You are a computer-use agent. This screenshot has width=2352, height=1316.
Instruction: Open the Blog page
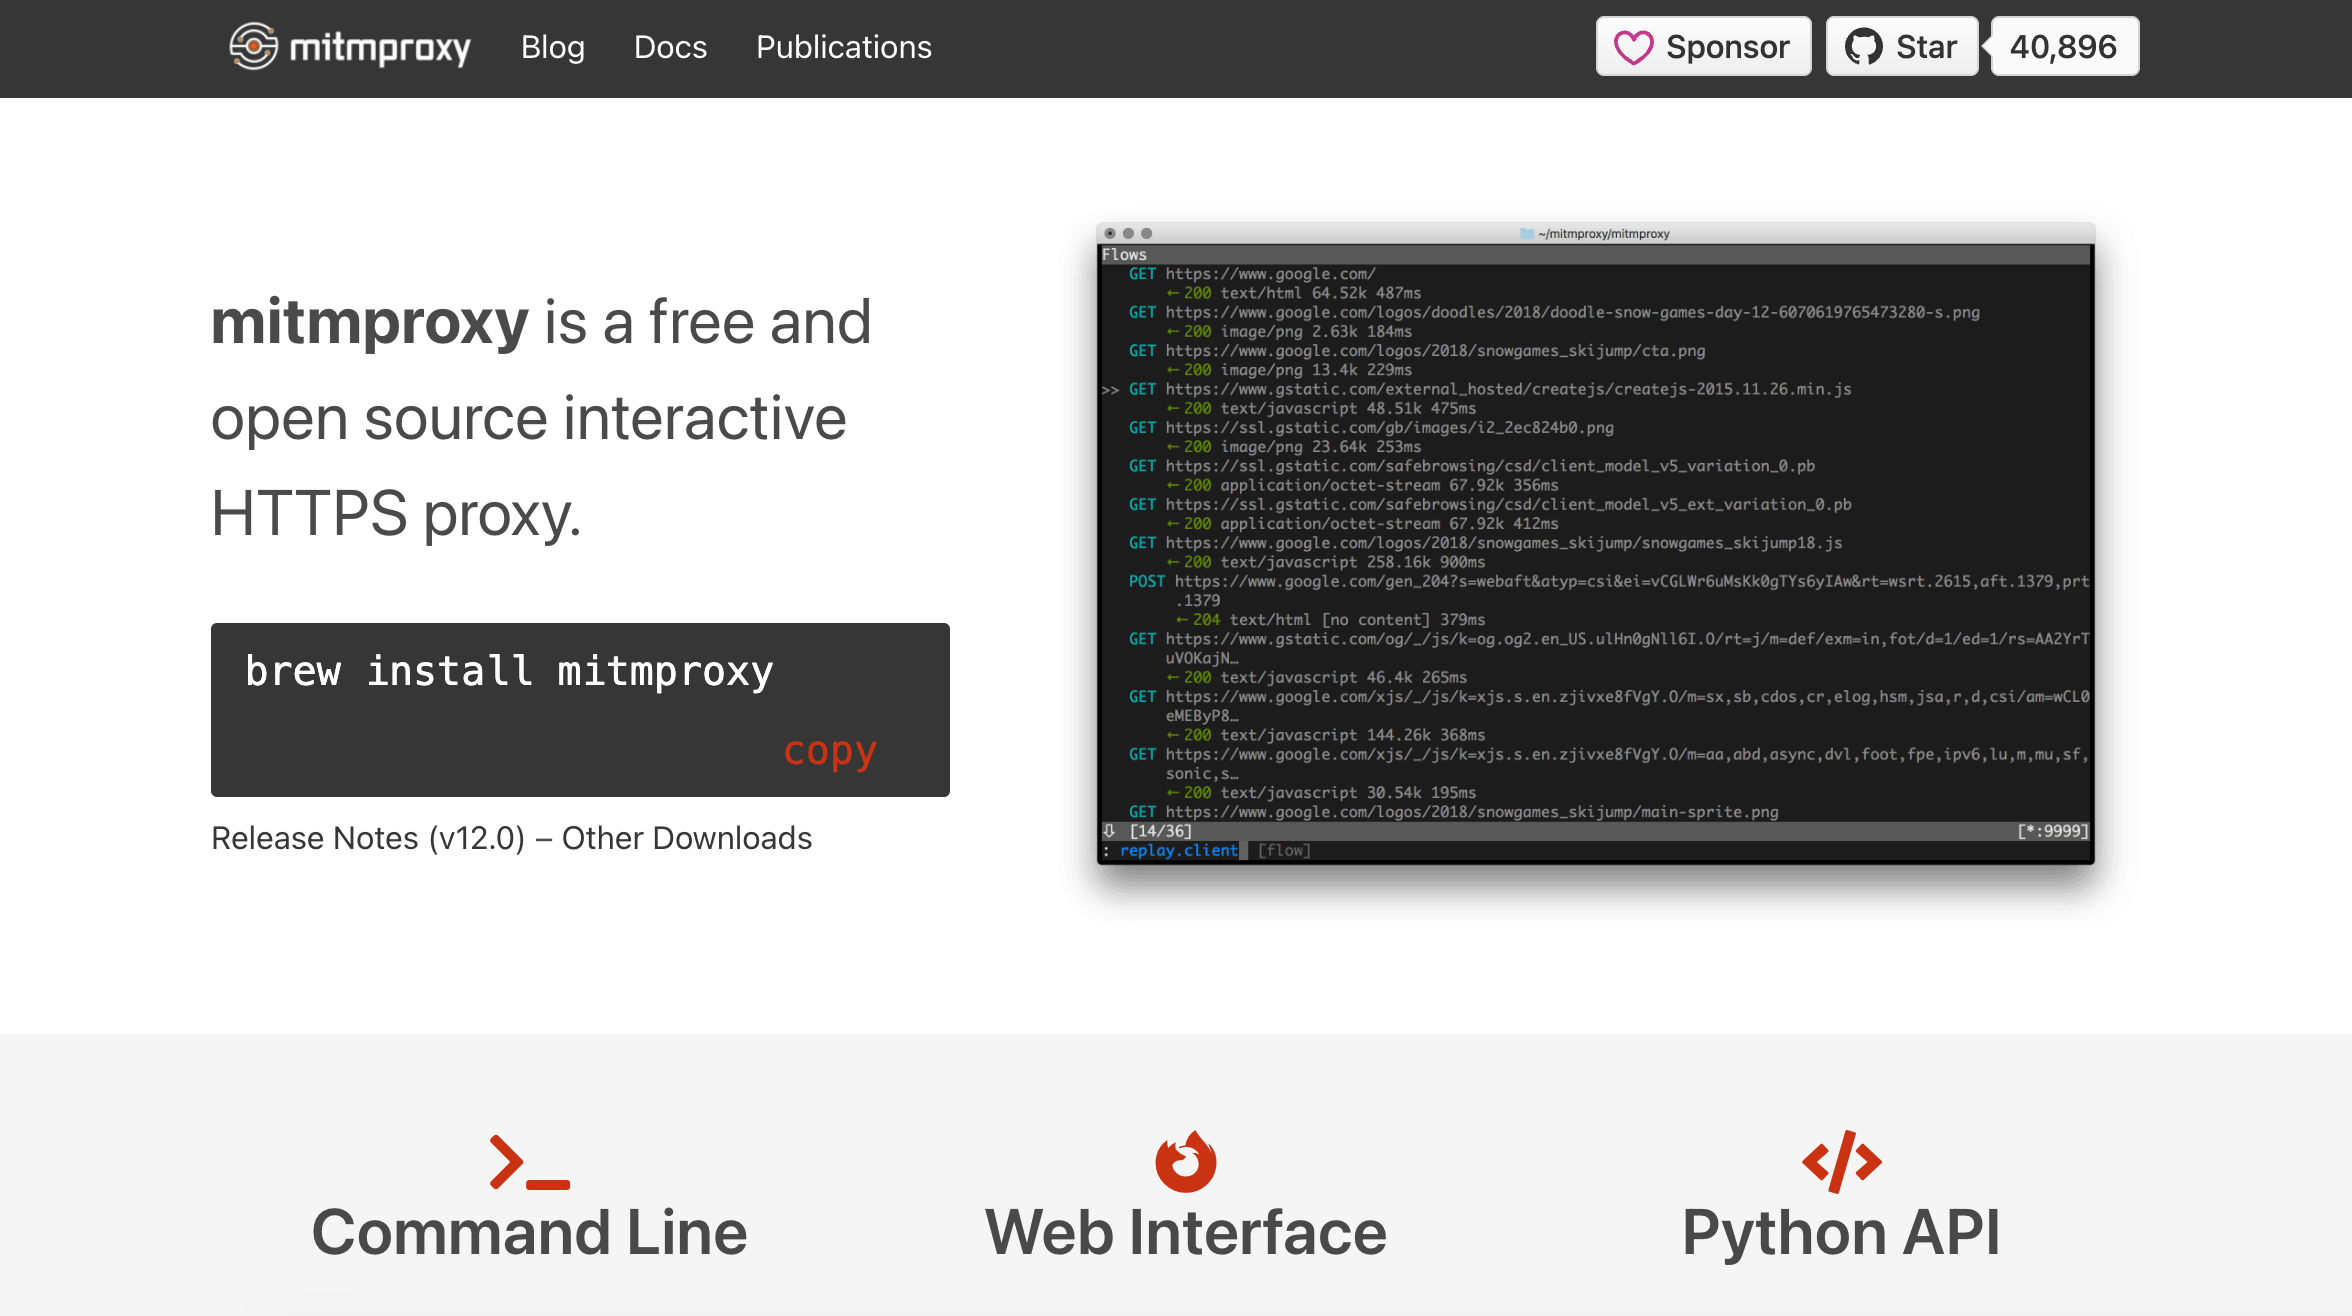[x=552, y=47]
